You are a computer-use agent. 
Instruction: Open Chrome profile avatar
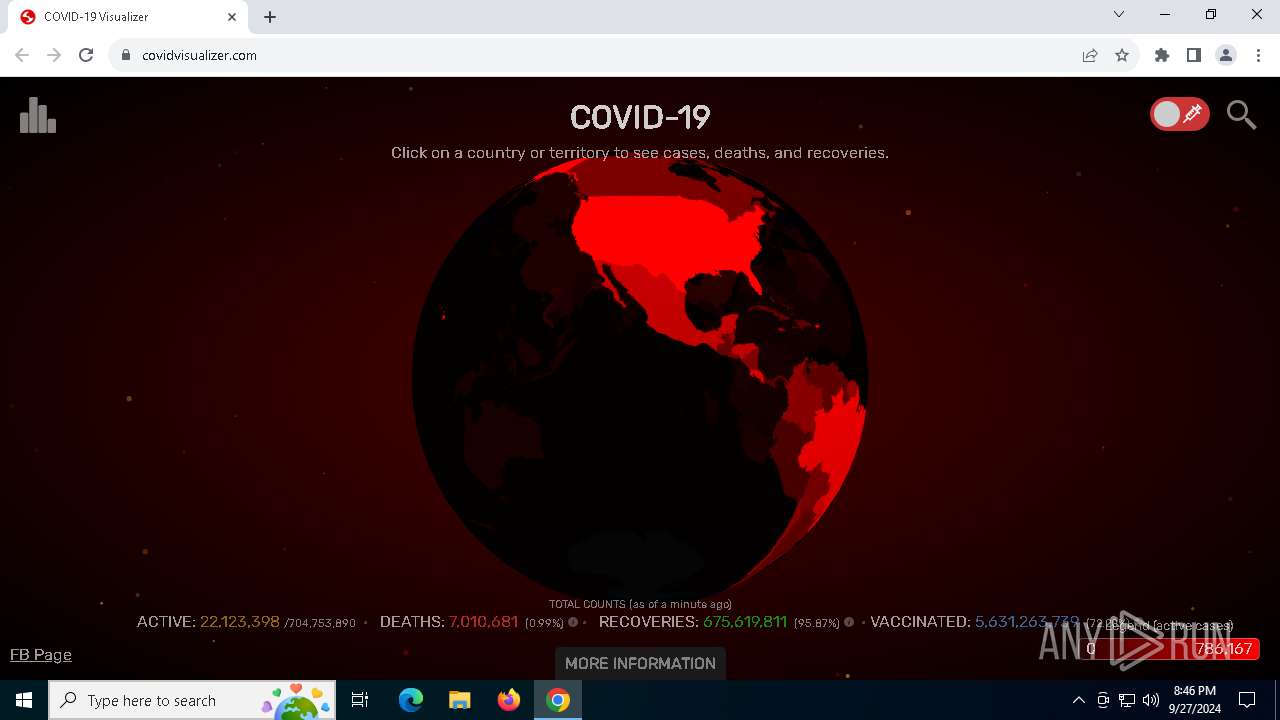(1226, 55)
